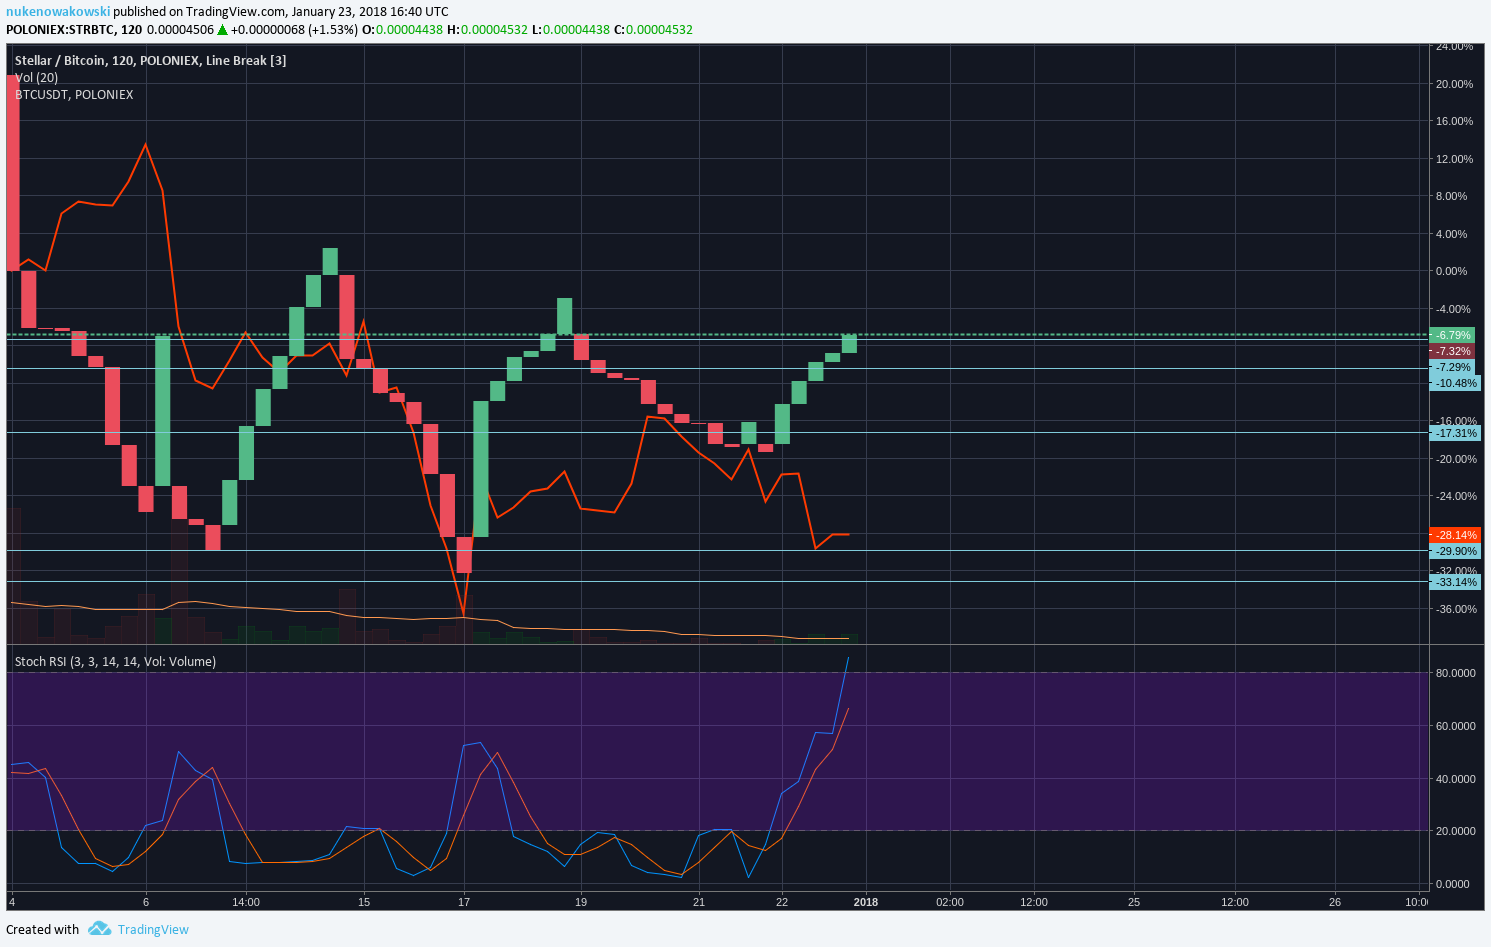Click the 2018 label on the time axis

[866, 902]
